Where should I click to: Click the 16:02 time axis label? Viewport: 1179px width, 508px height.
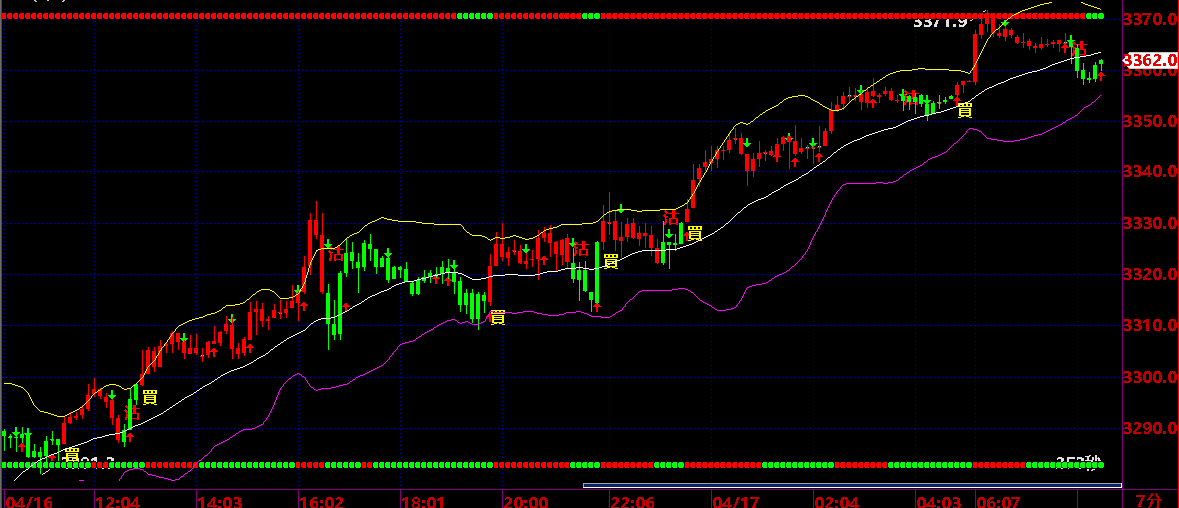tap(320, 501)
